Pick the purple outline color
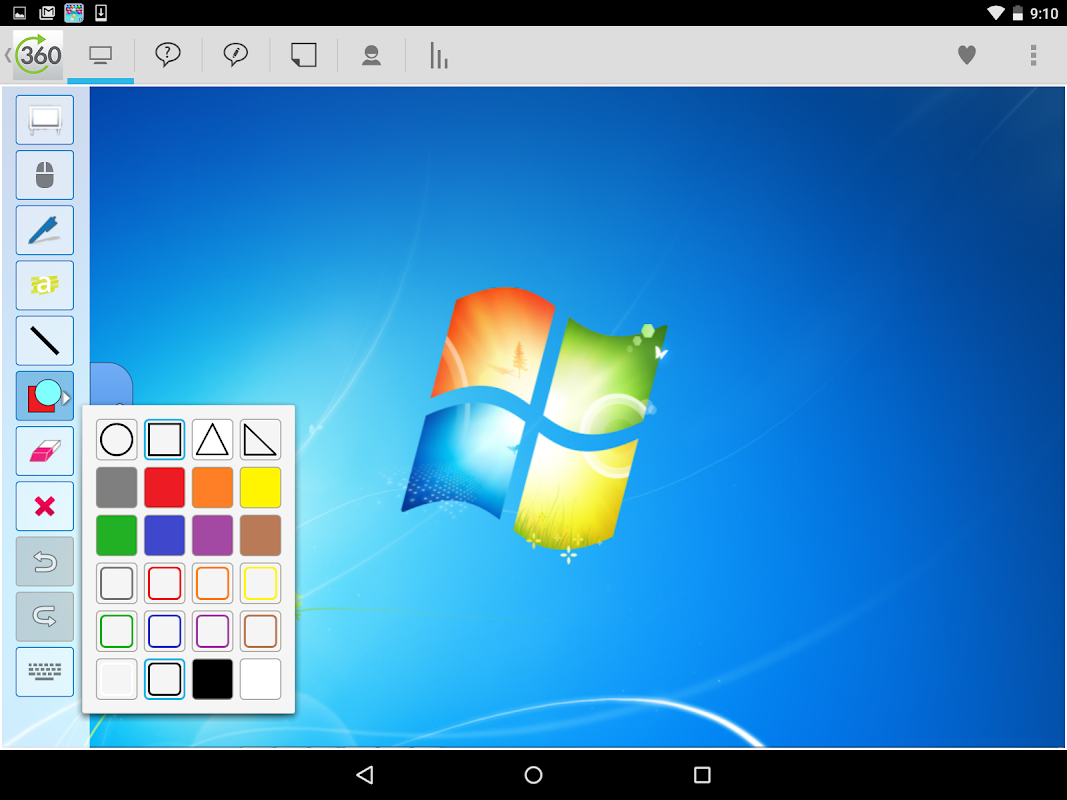Viewport: 1067px width, 800px height. [212, 631]
